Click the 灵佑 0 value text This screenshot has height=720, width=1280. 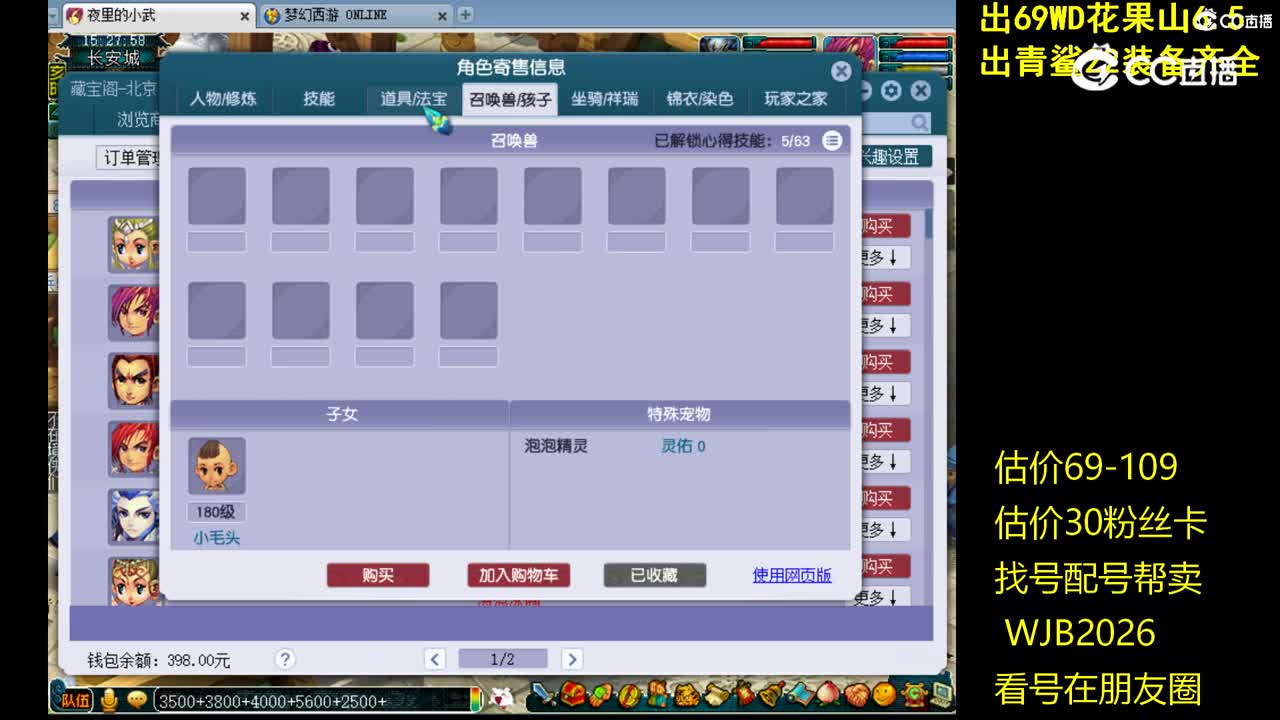683,446
